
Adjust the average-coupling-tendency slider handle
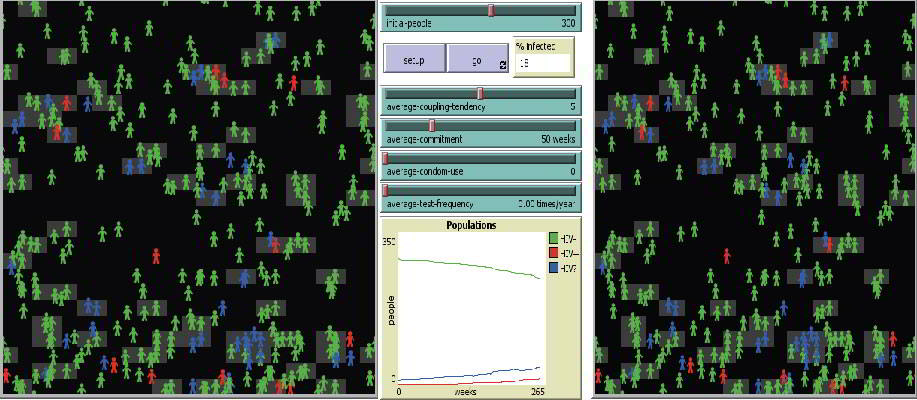click(x=480, y=94)
